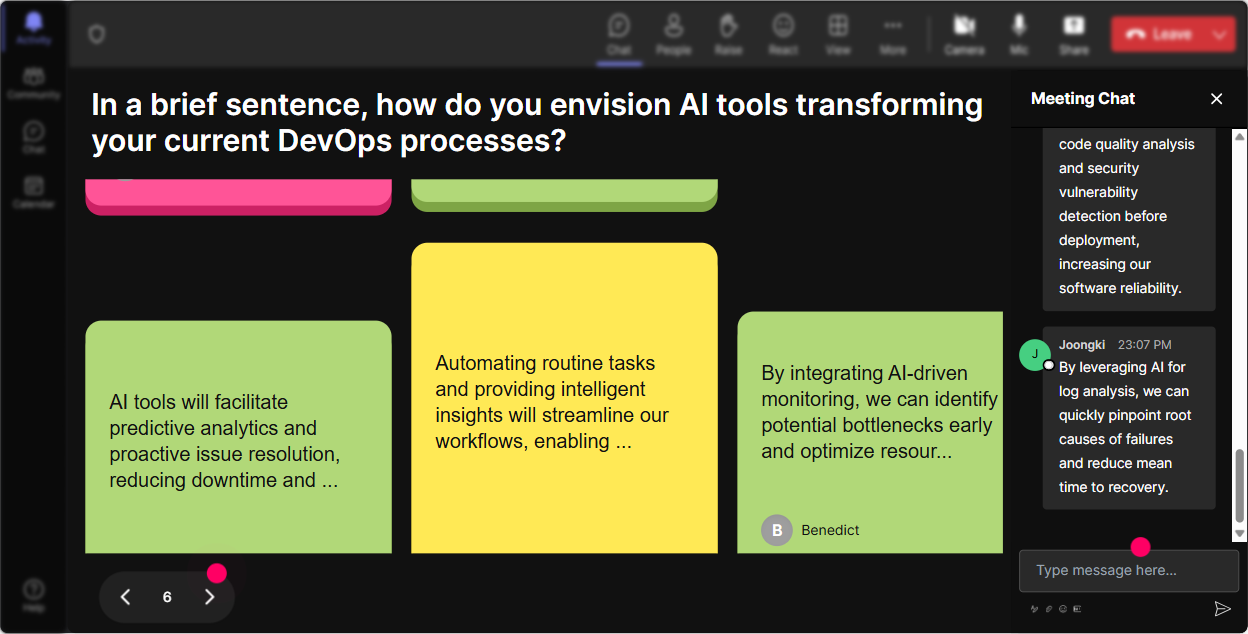The height and width of the screenshot is (634, 1248).
Task: Select the 'AI tools will facilitate' green card
Action: (238, 437)
